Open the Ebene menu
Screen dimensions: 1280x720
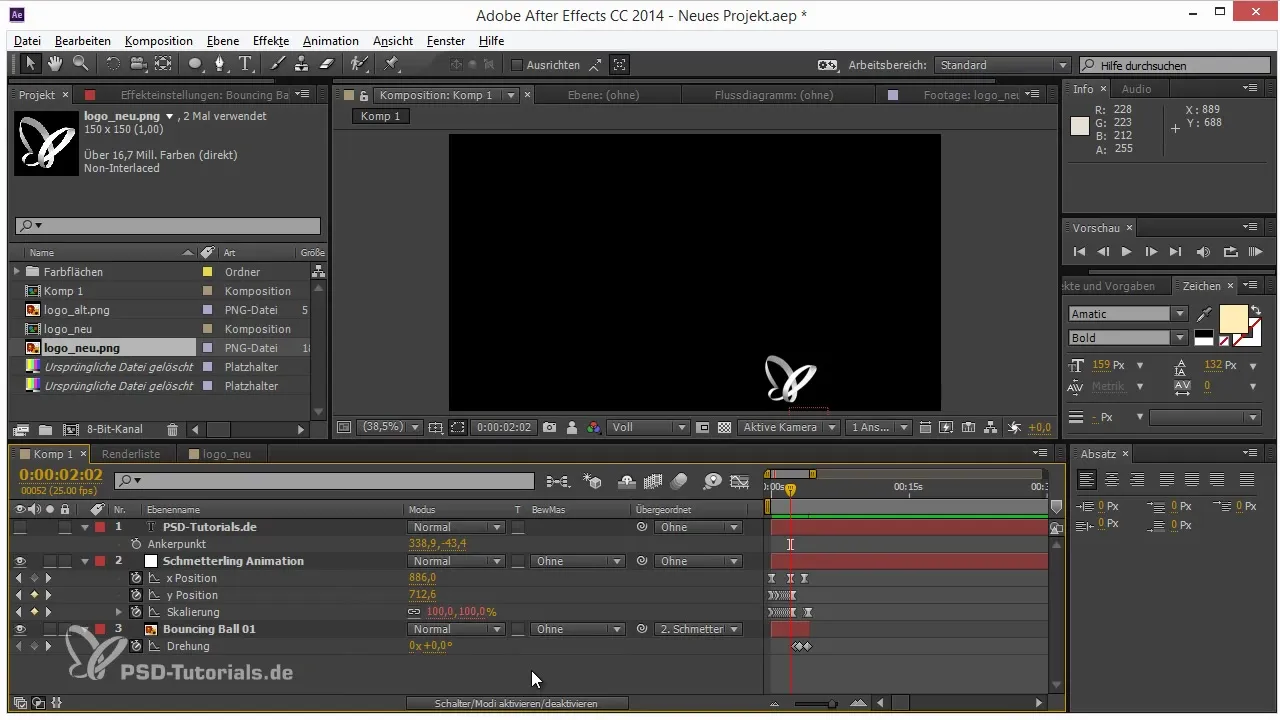click(x=223, y=41)
